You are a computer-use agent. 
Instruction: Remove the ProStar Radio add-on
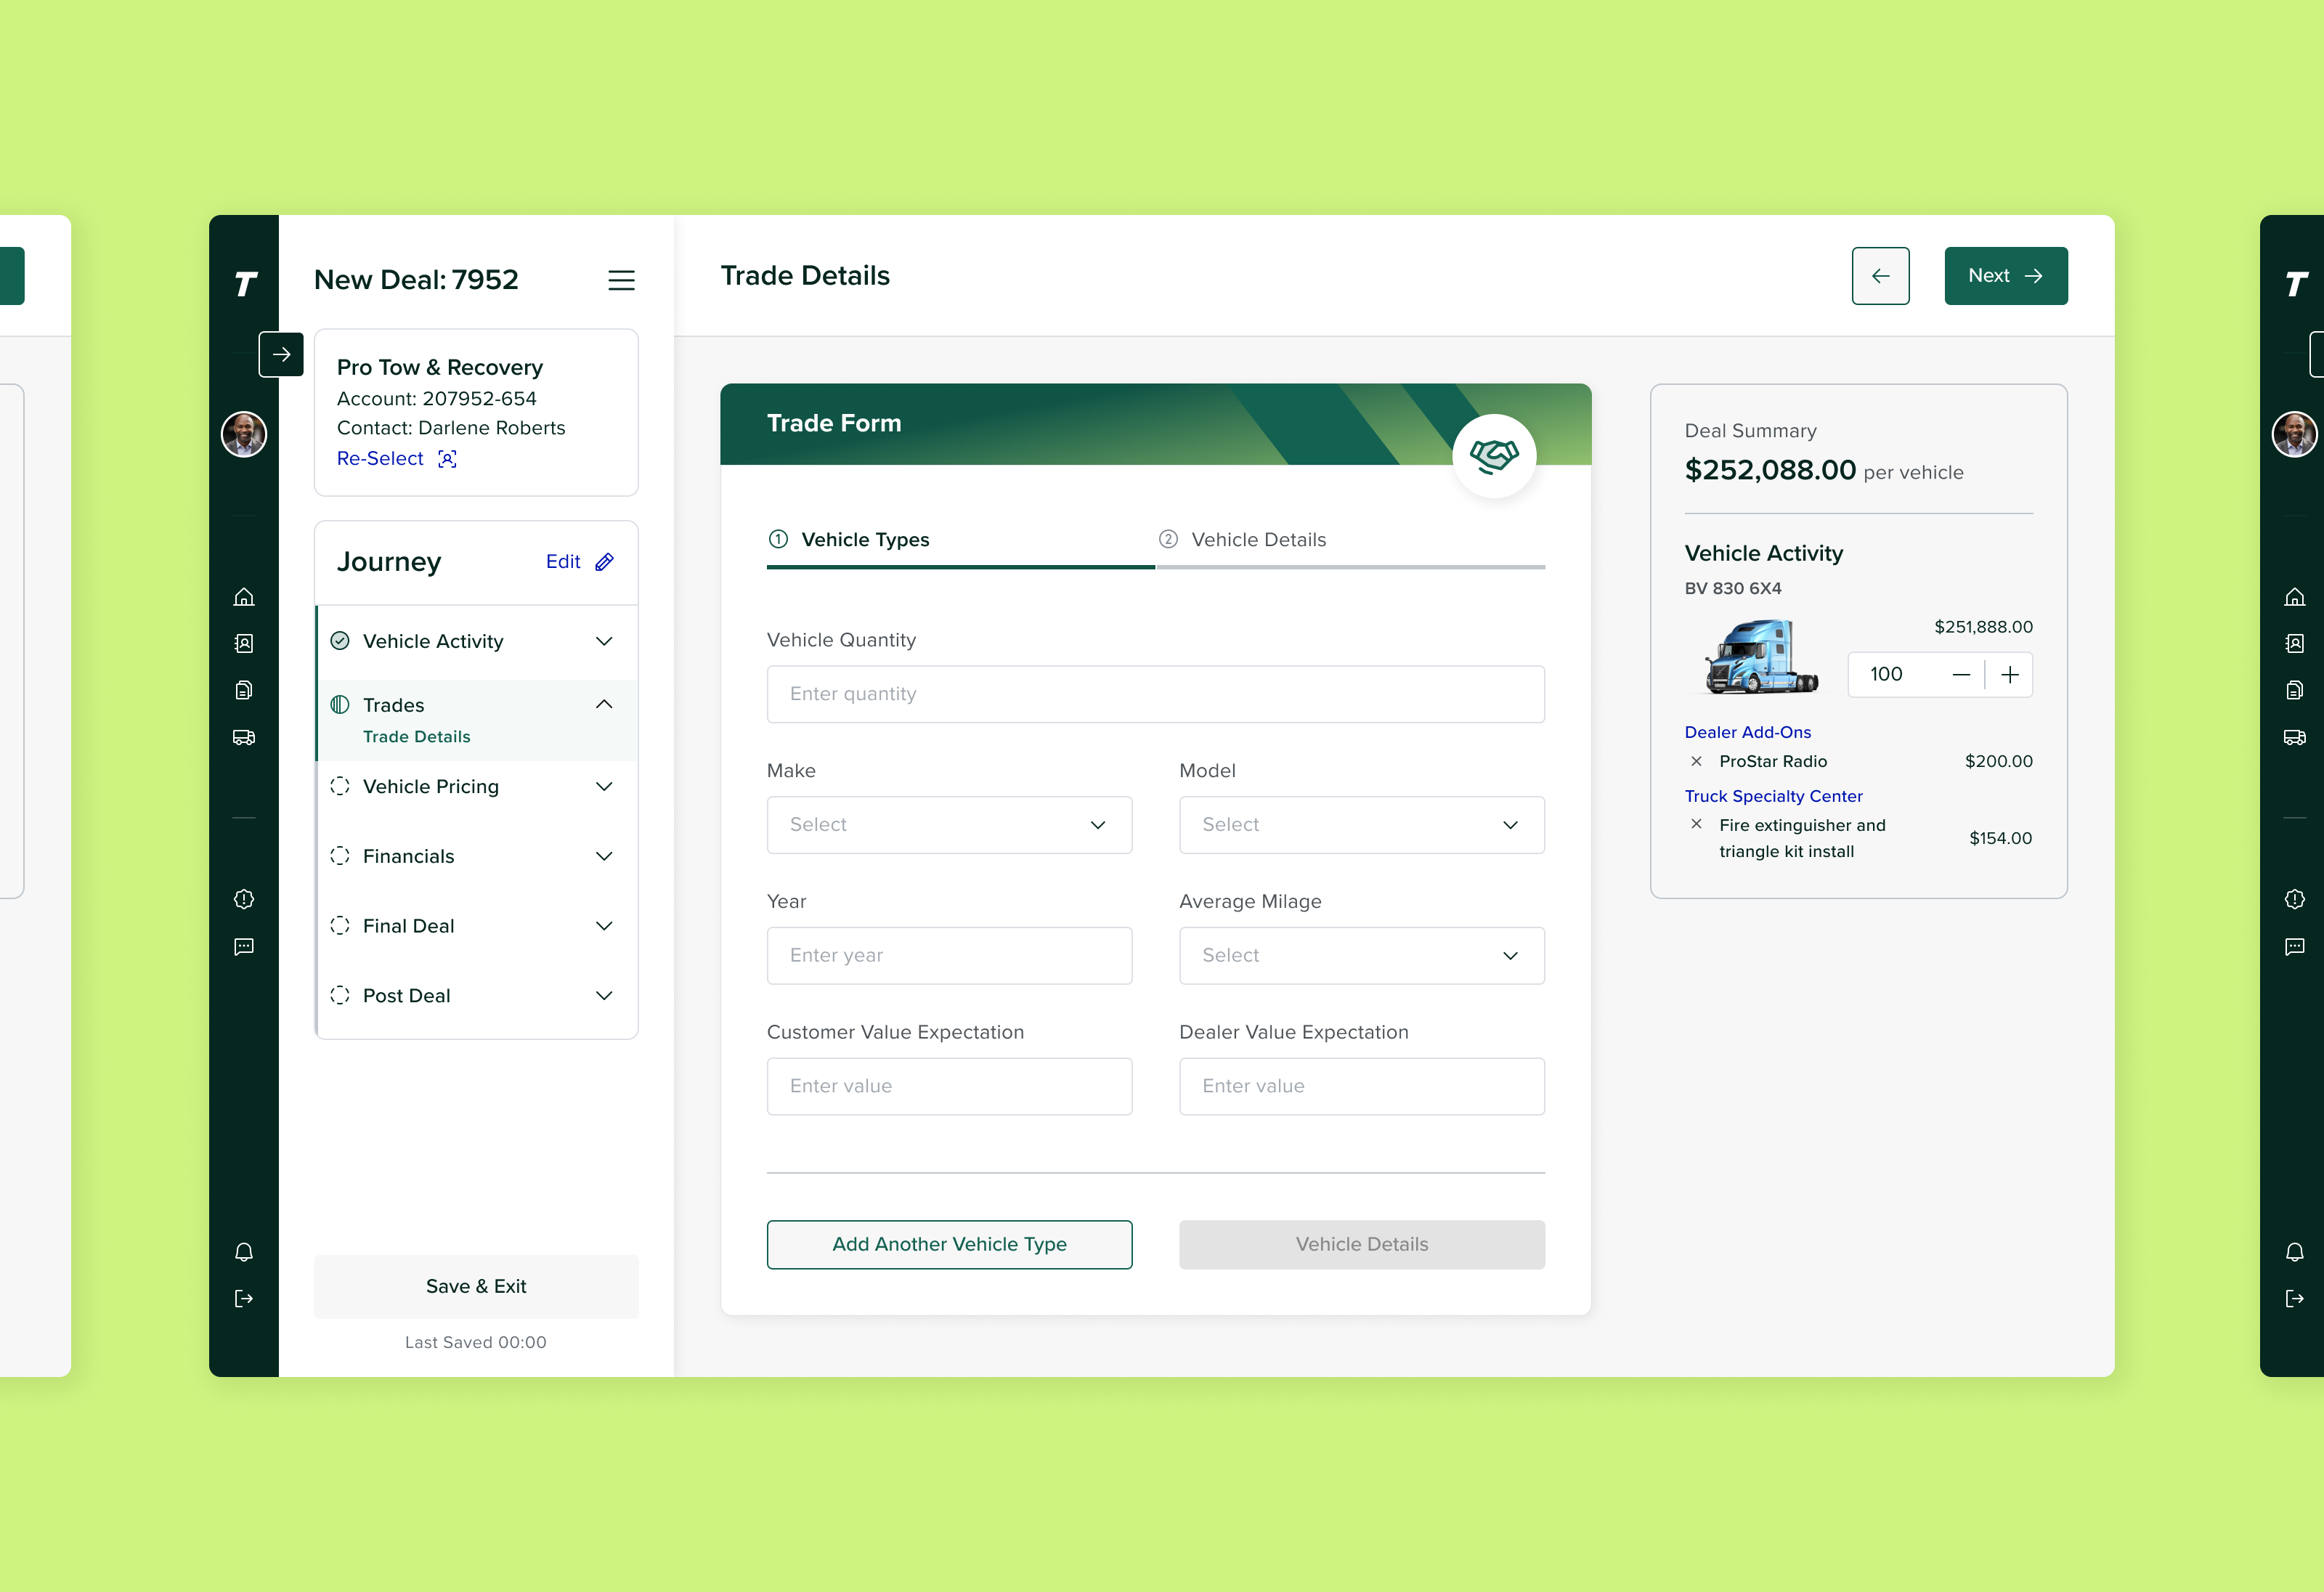pyautogui.click(x=1697, y=761)
